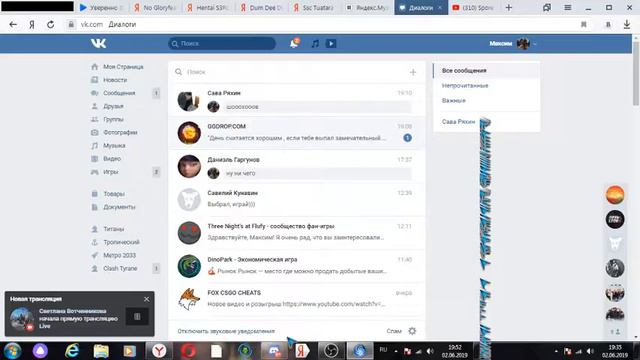Click the VK logo in header

coord(98,43)
